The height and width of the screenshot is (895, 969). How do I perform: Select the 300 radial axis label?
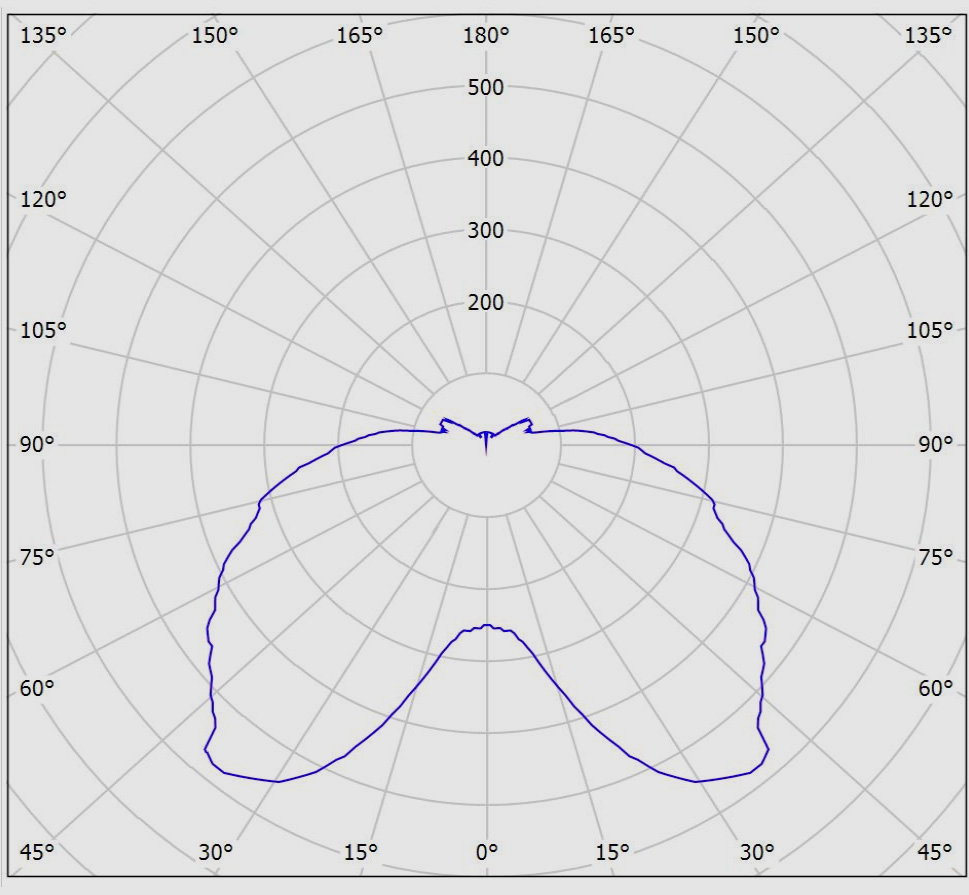click(x=486, y=231)
